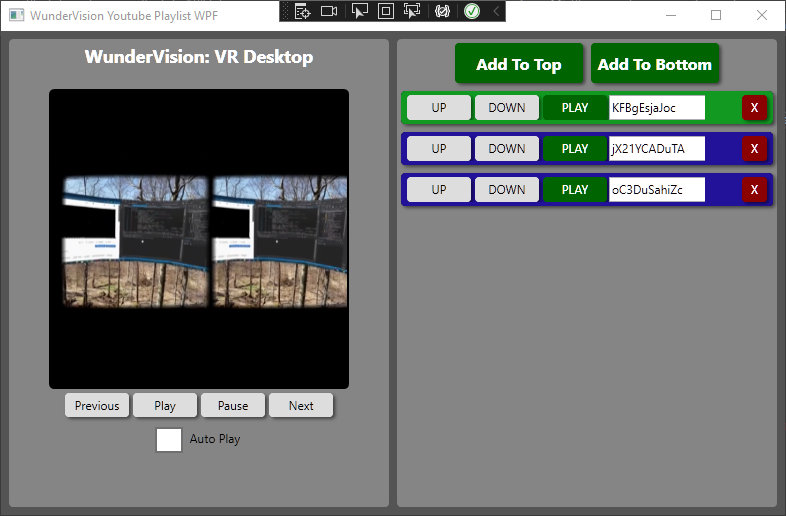Image resolution: width=786 pixels, height=516 pixels.
Task: Delete the jX21YCADuTA playlist item
Action: pyautogui.click(x=754, y=149)
